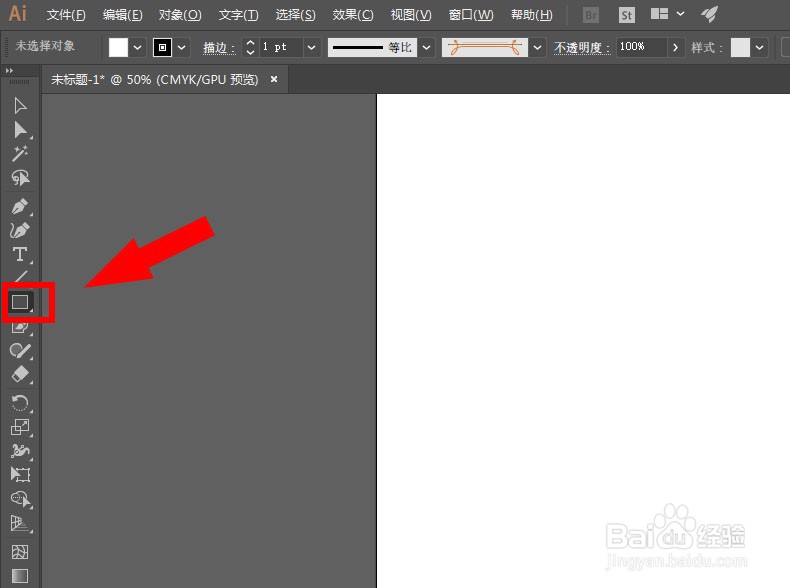The width and height of the screenshot is (790, 588).
Task: Open the 视图(V) menu
Action: click(x=411, y=15)
